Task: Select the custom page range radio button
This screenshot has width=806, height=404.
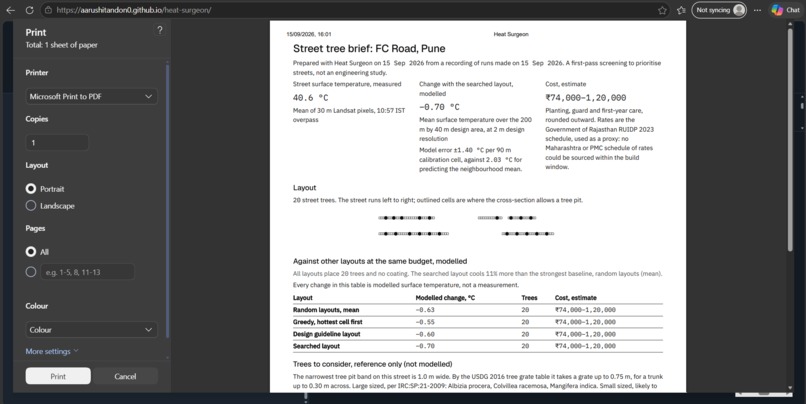Action: pyautogui.click(x=31, y=272)
